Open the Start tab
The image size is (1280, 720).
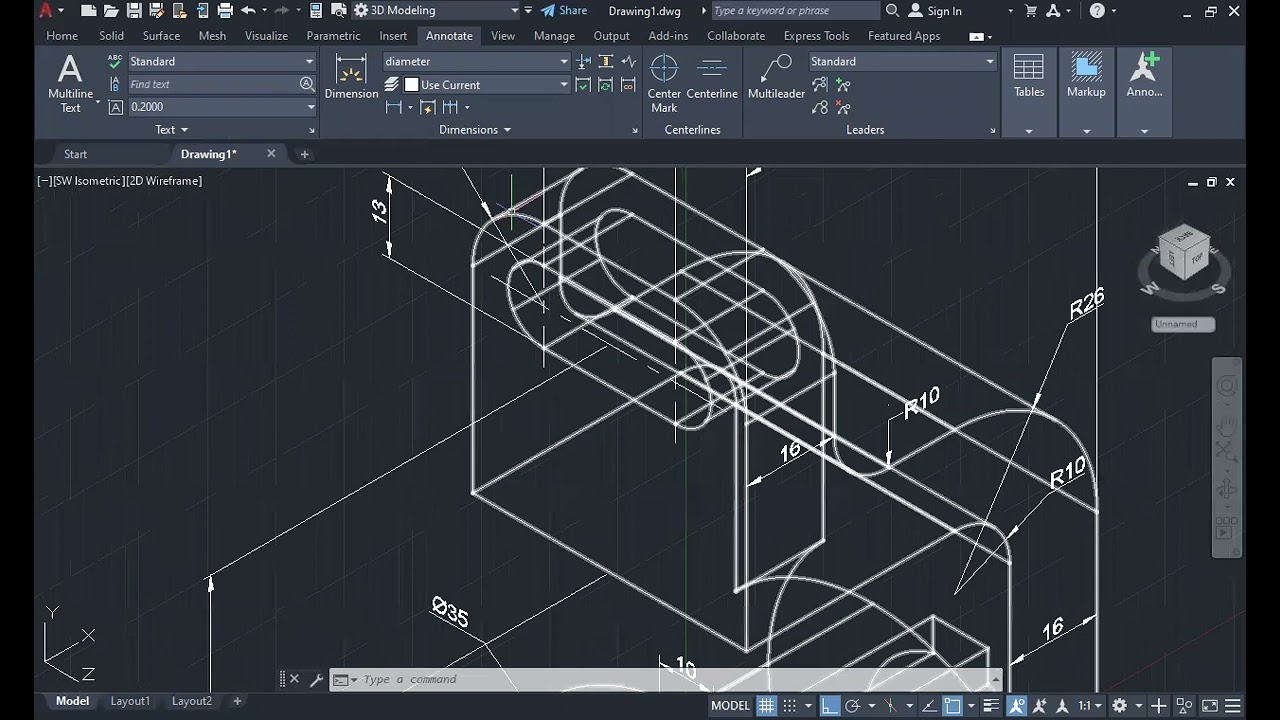[76, 154]
